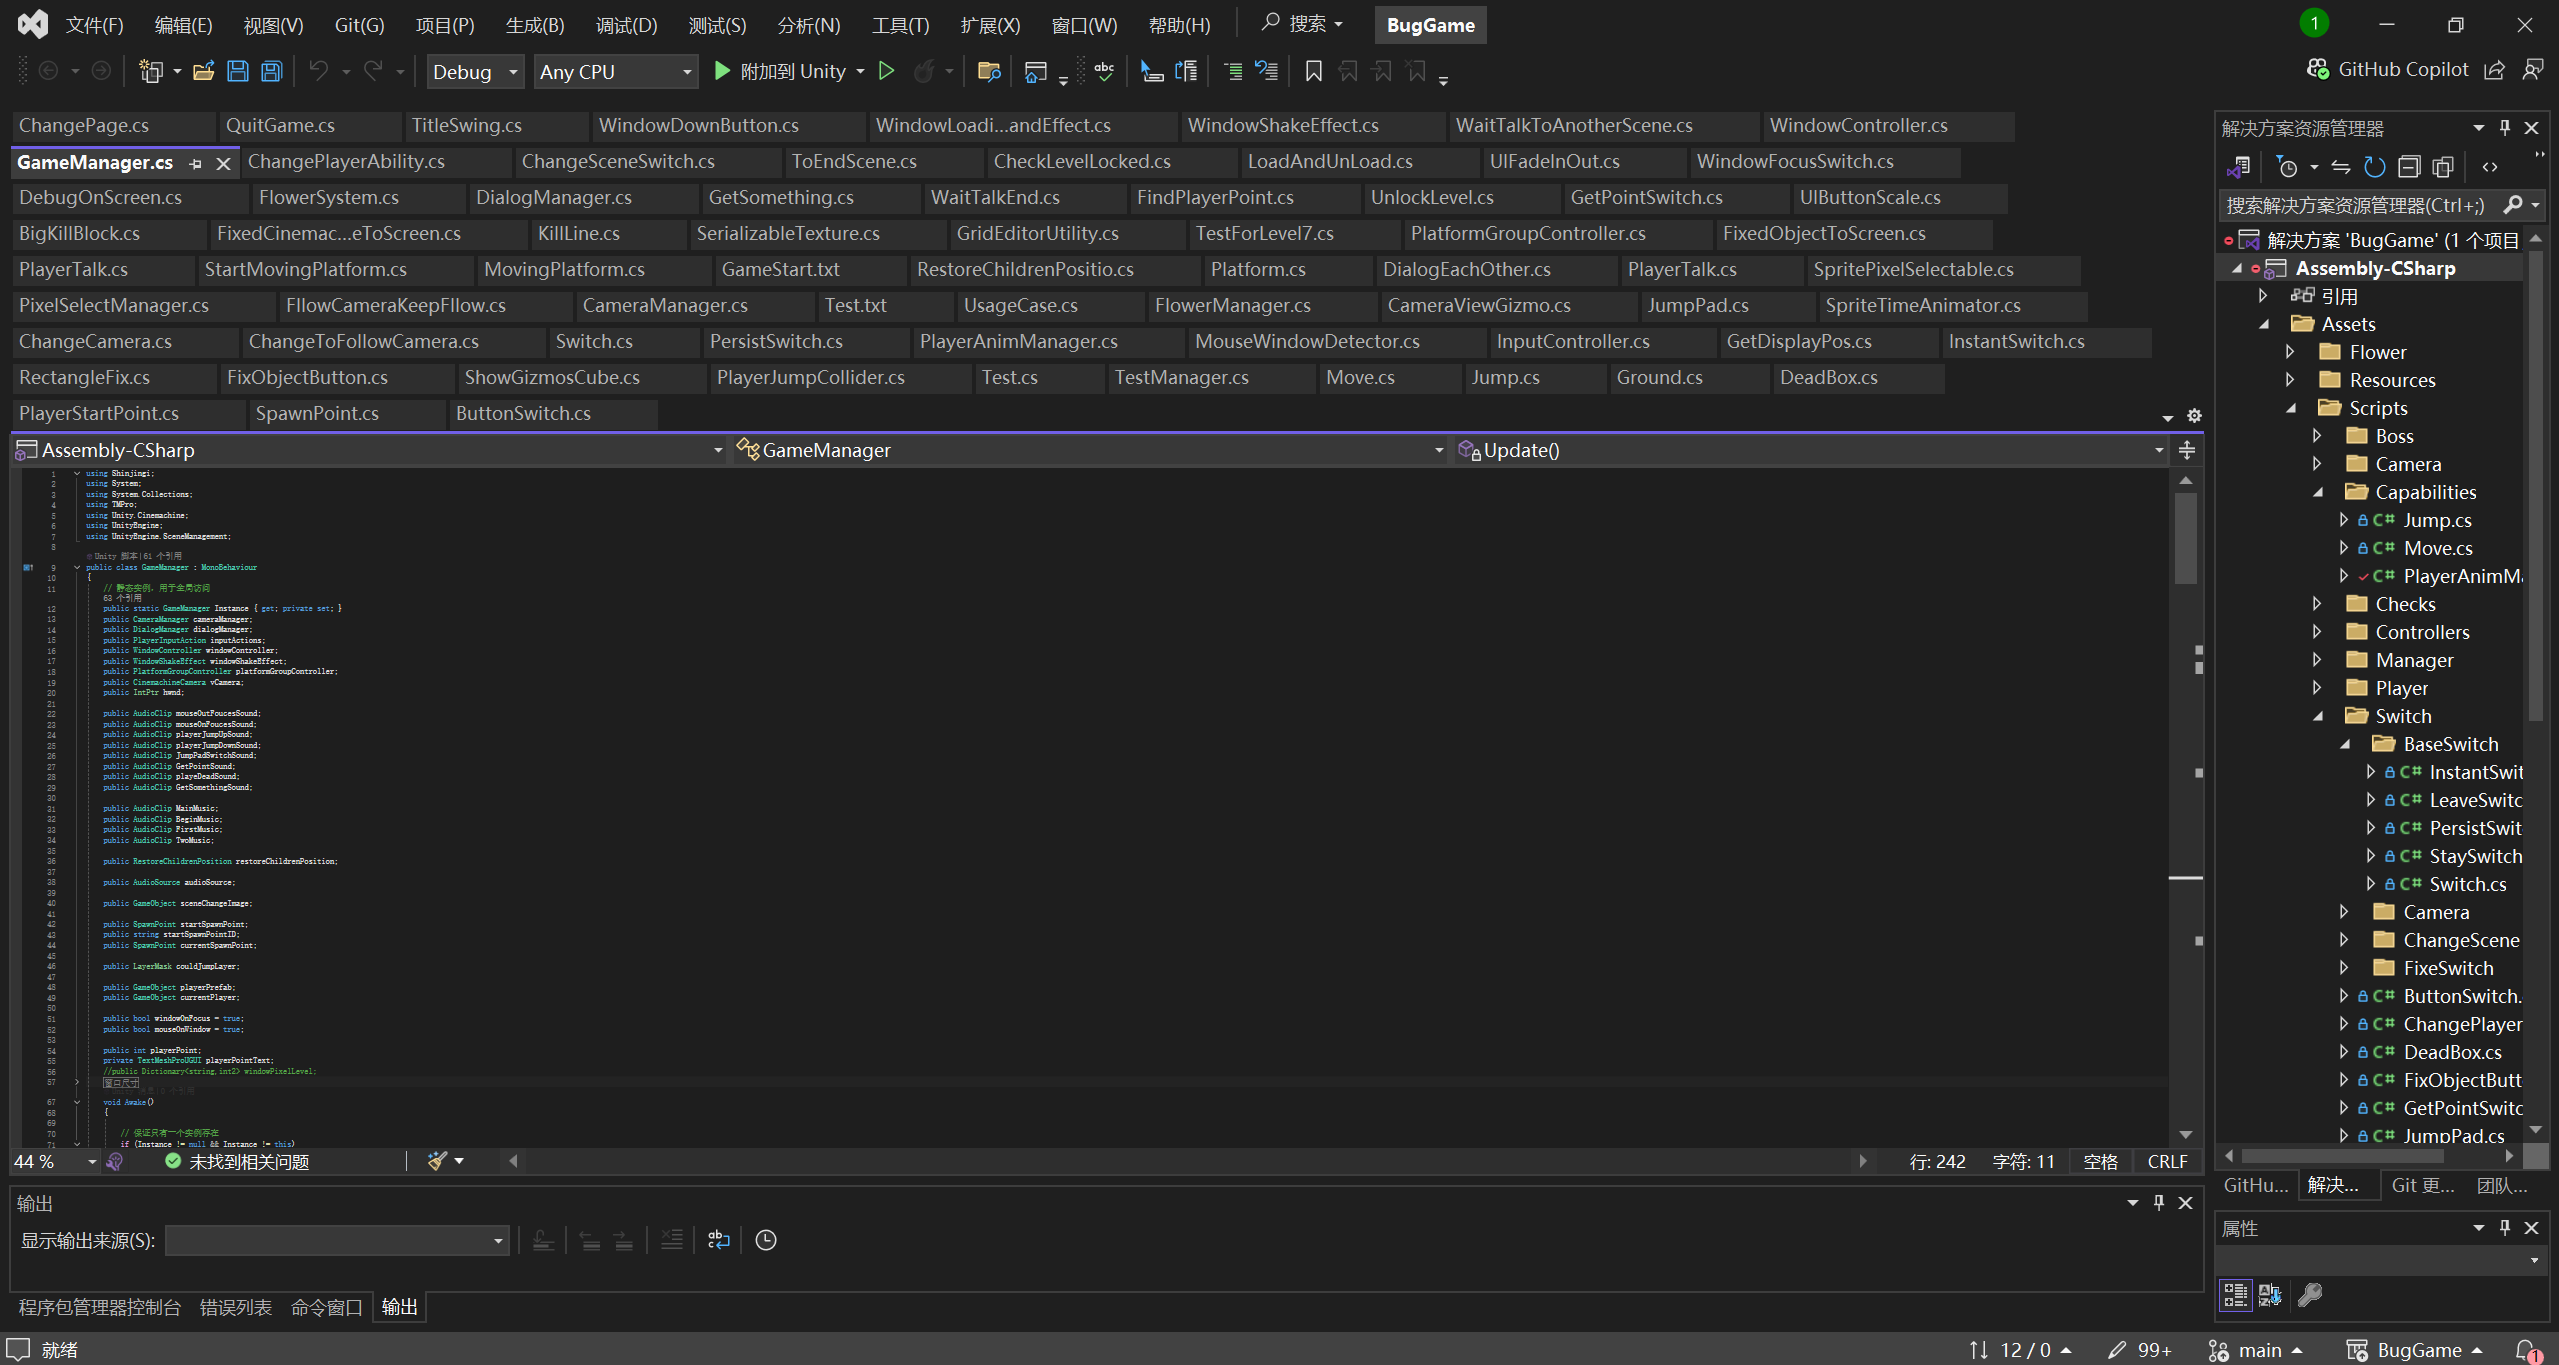Image resolution: width=2559 pixels, height=1365 pixels.
Task: Toggle auto-hide pin on Solution Explorer
Action: click(x=2505, y=128)
